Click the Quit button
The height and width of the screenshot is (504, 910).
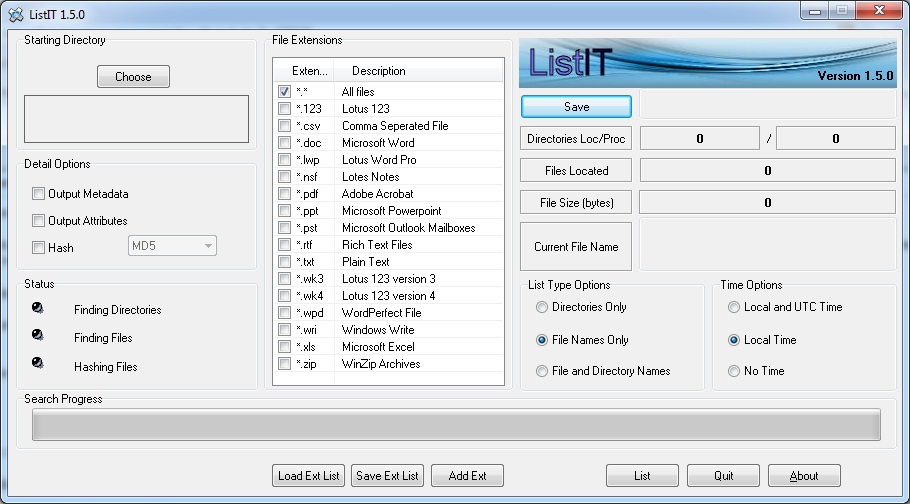pos(723,476)
